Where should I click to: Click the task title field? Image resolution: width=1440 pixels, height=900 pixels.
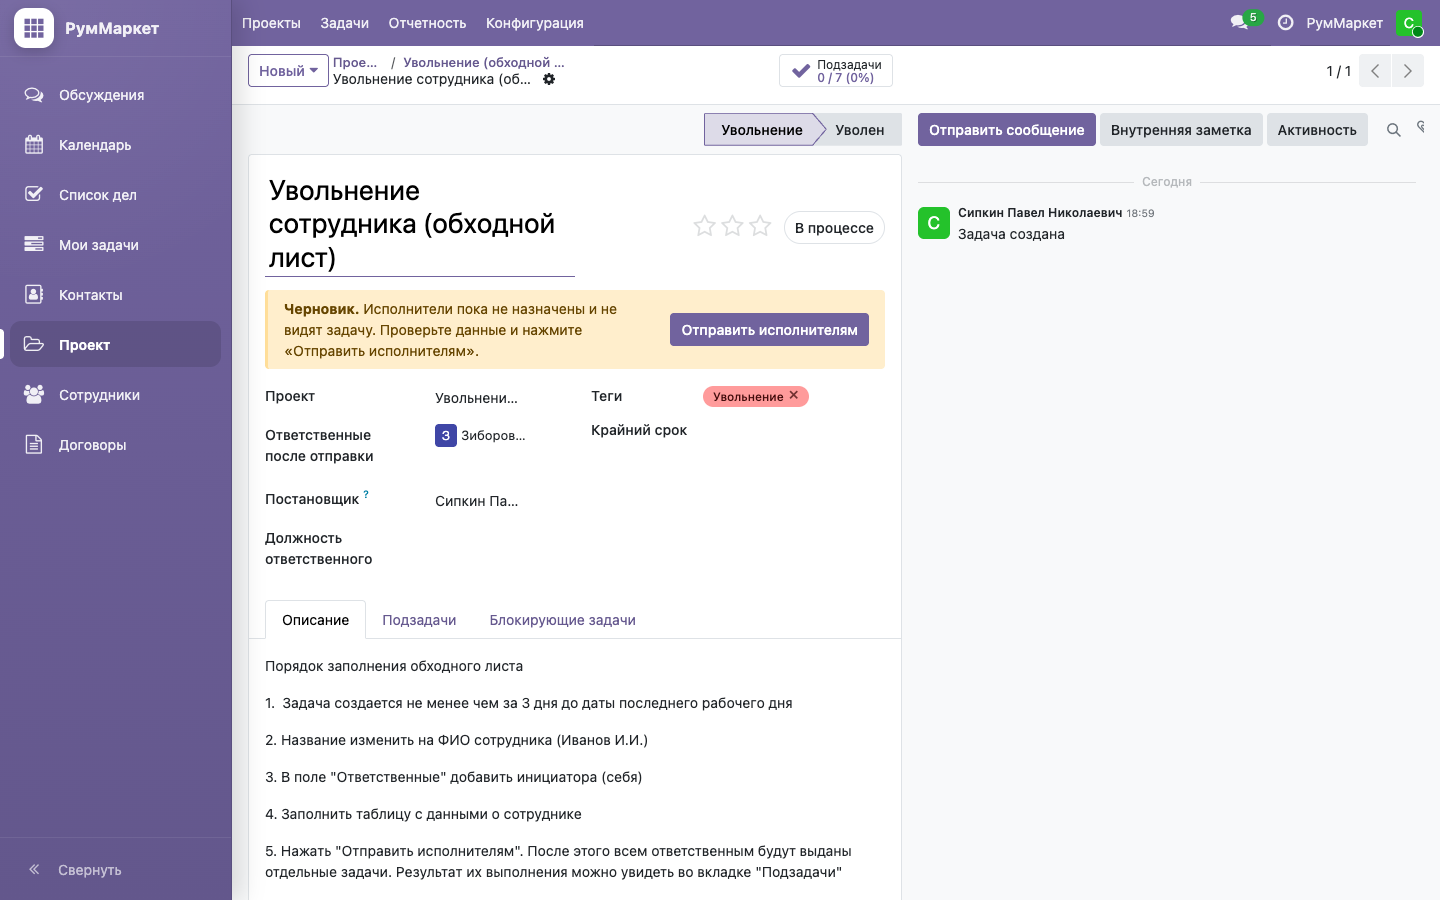(420, 224)
